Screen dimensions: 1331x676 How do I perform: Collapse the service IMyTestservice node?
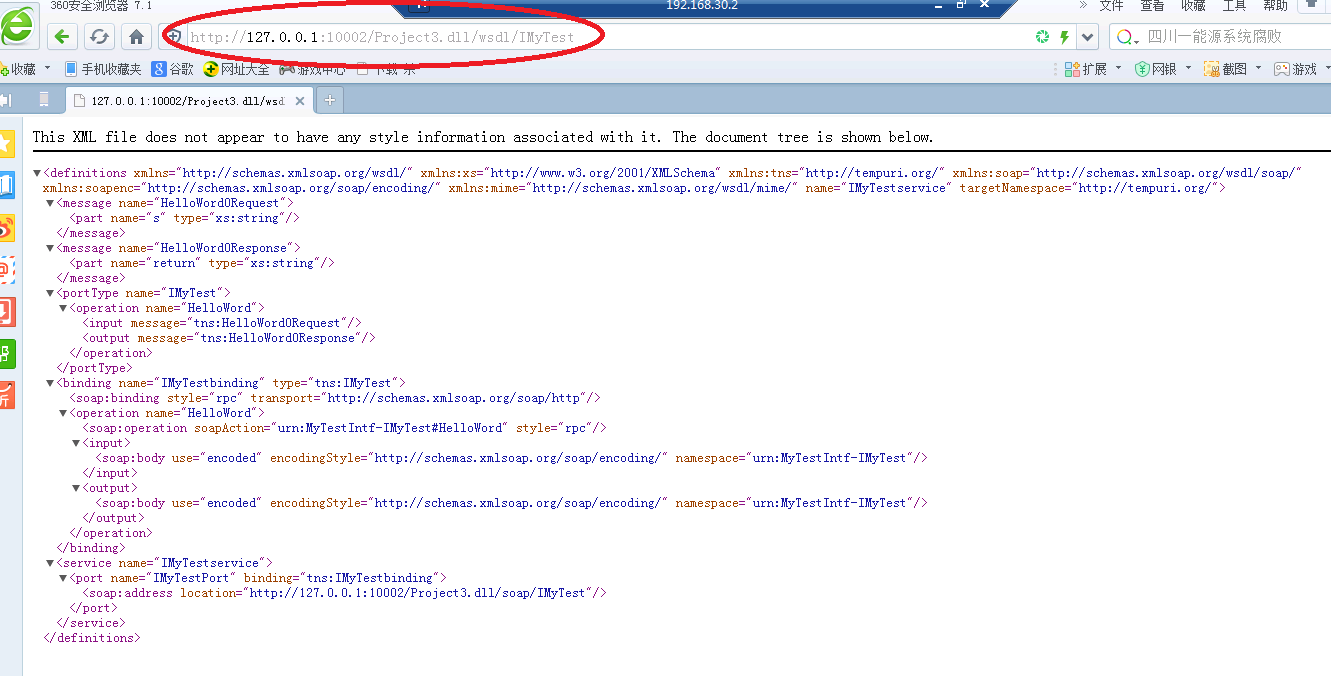click(50, 563)
